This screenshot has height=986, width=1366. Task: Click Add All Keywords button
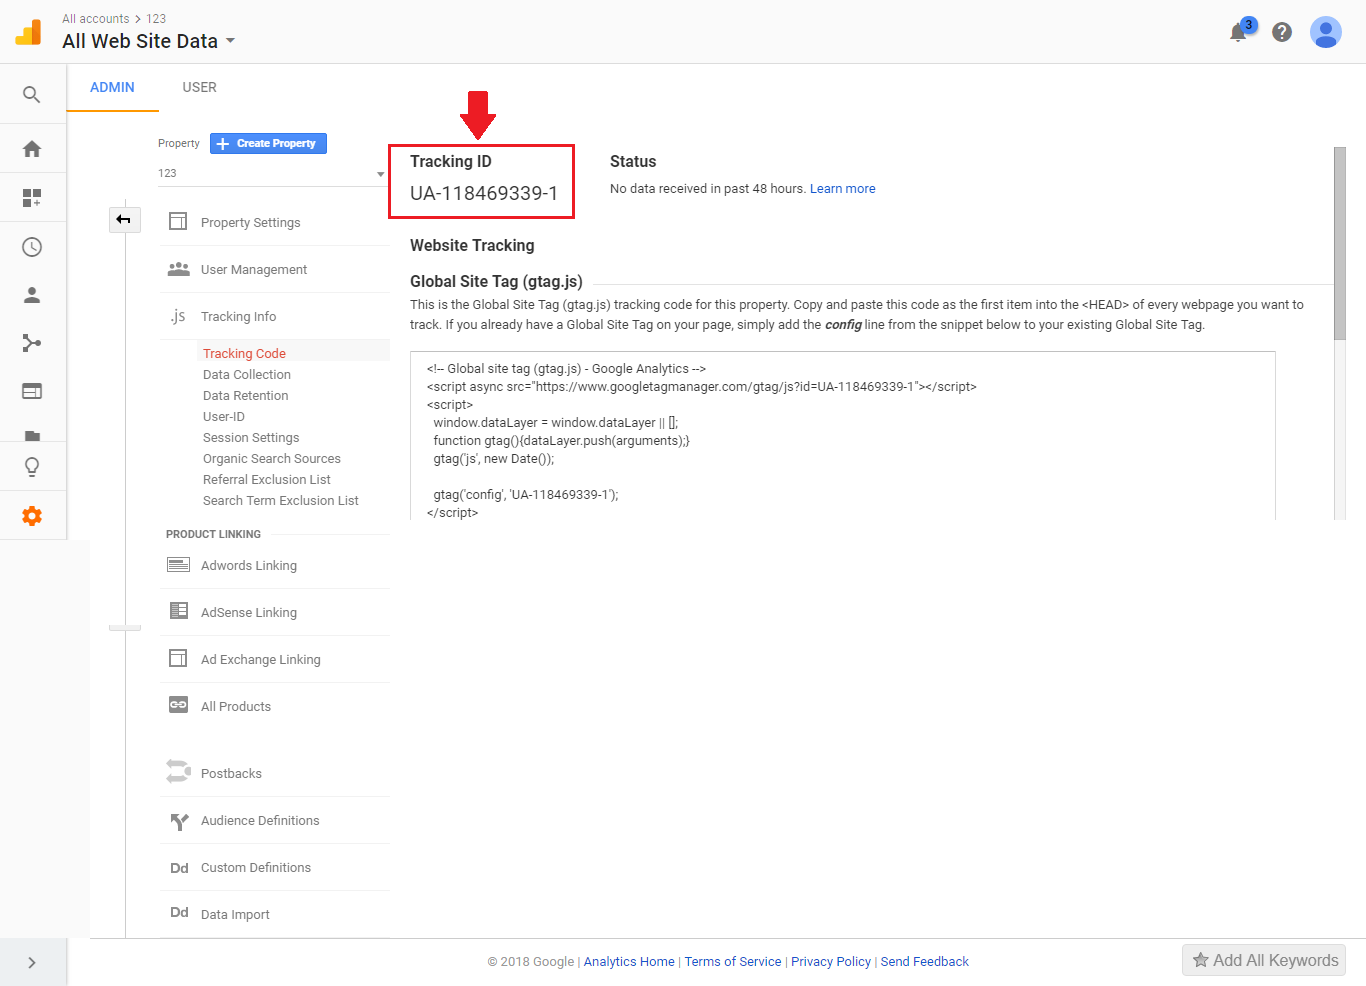tap(1264, 960)
